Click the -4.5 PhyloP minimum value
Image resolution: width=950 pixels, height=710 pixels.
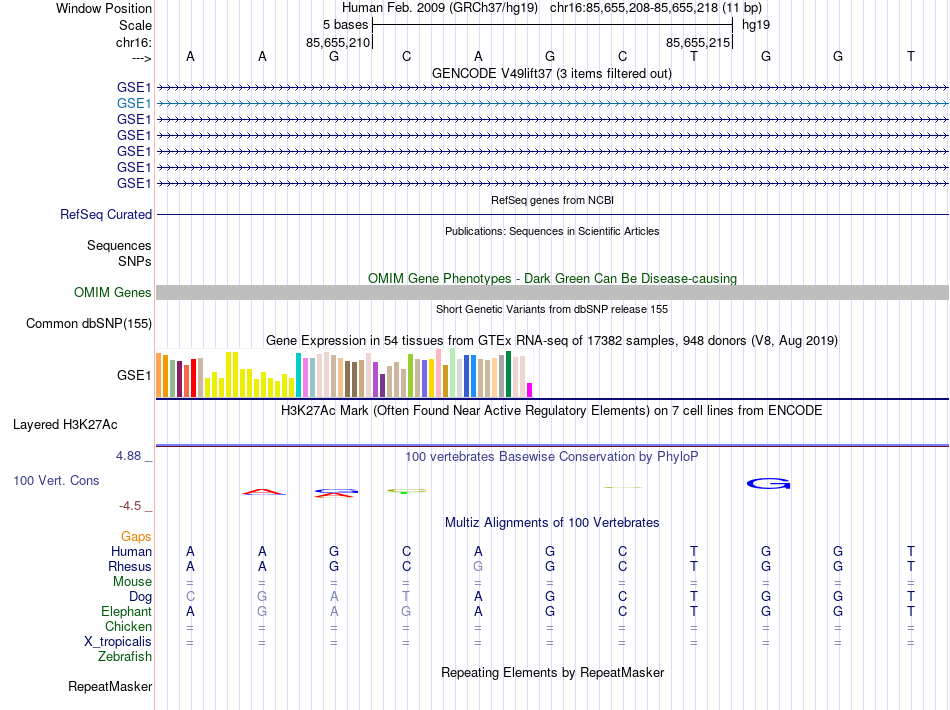[130, 506]
